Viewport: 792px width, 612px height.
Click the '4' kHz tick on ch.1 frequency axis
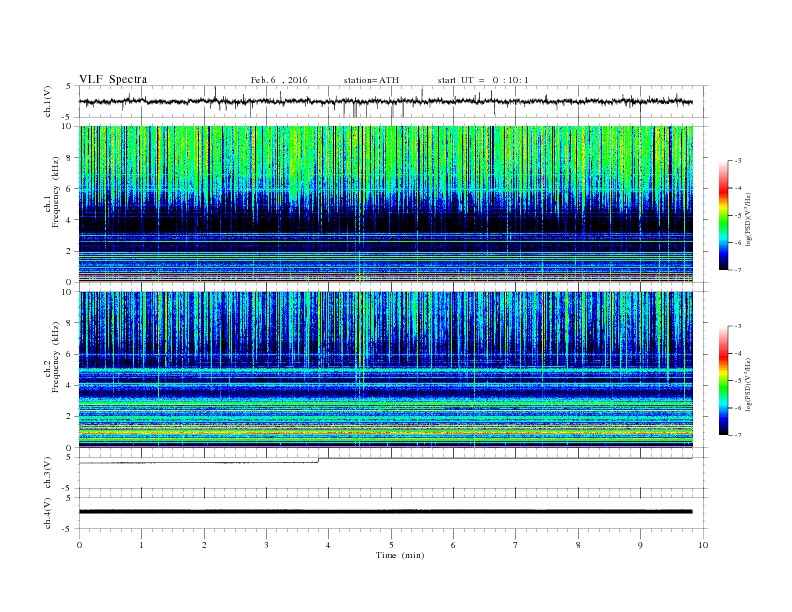pos(69,220)
